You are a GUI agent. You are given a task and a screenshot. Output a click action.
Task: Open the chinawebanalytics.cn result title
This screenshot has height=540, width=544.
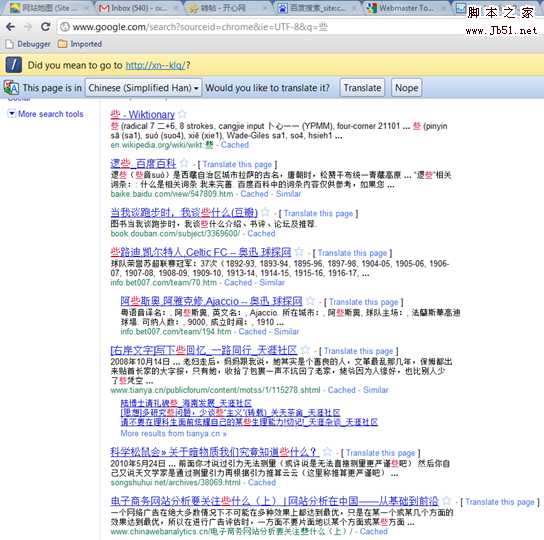[274, 501]
